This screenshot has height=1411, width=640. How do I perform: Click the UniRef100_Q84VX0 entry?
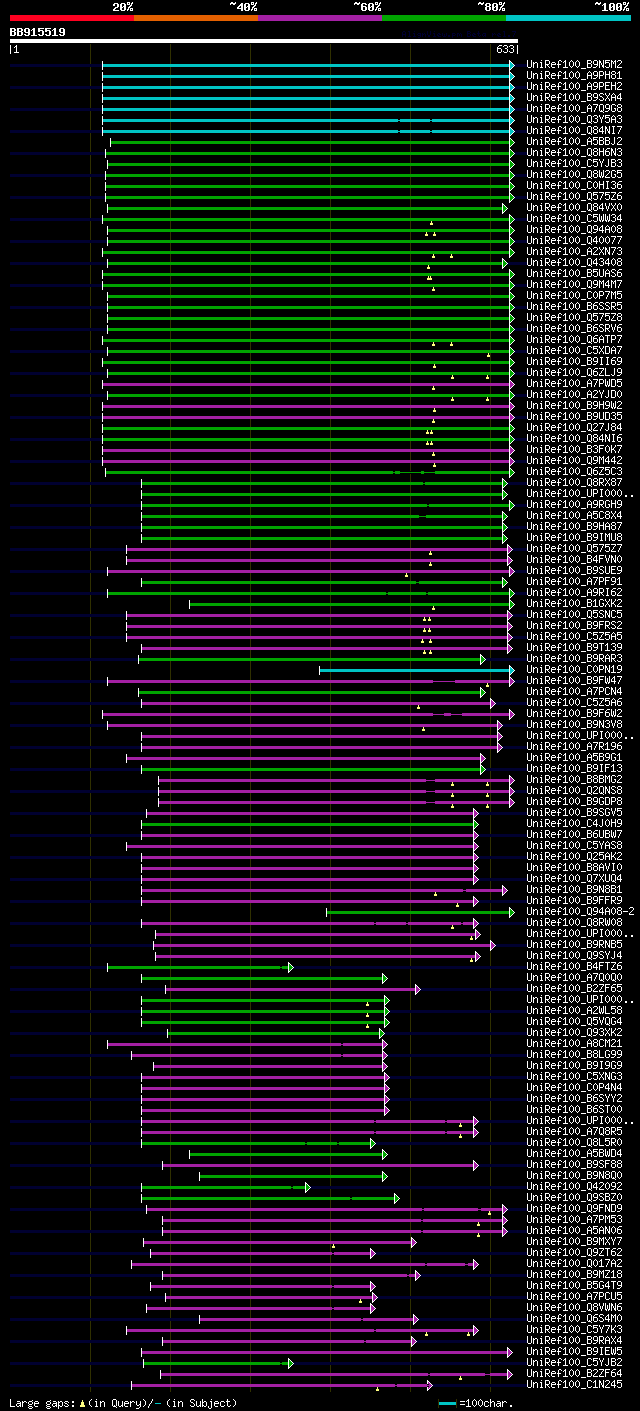[576, 208]
